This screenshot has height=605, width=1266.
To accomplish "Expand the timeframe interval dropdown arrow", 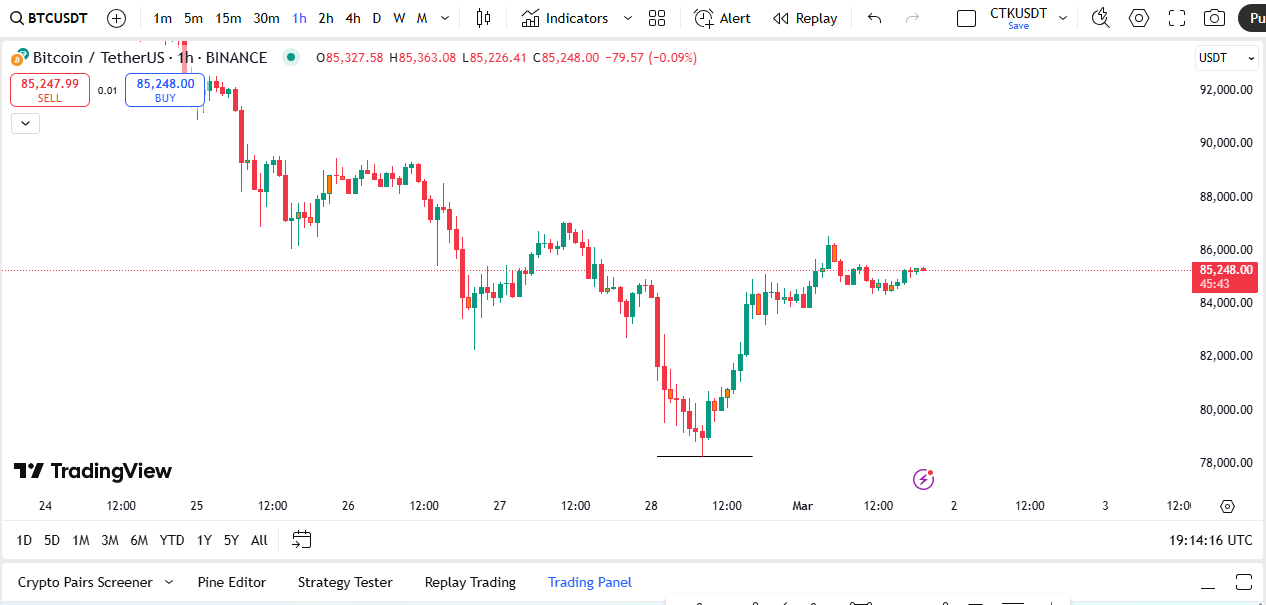I will [x=445, y=18].
